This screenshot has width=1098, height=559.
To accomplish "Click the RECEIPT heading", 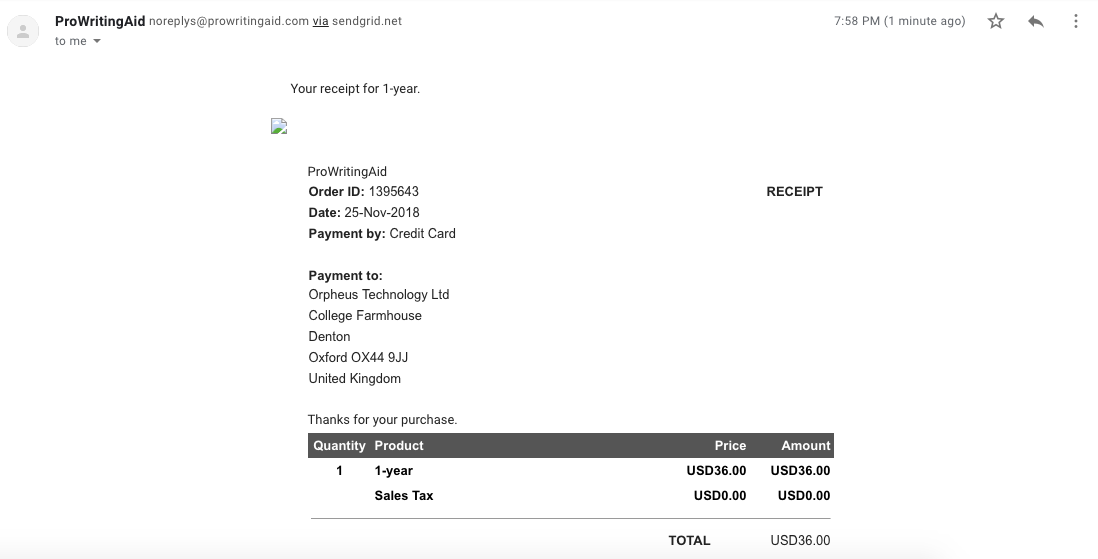I will (794, 191).
